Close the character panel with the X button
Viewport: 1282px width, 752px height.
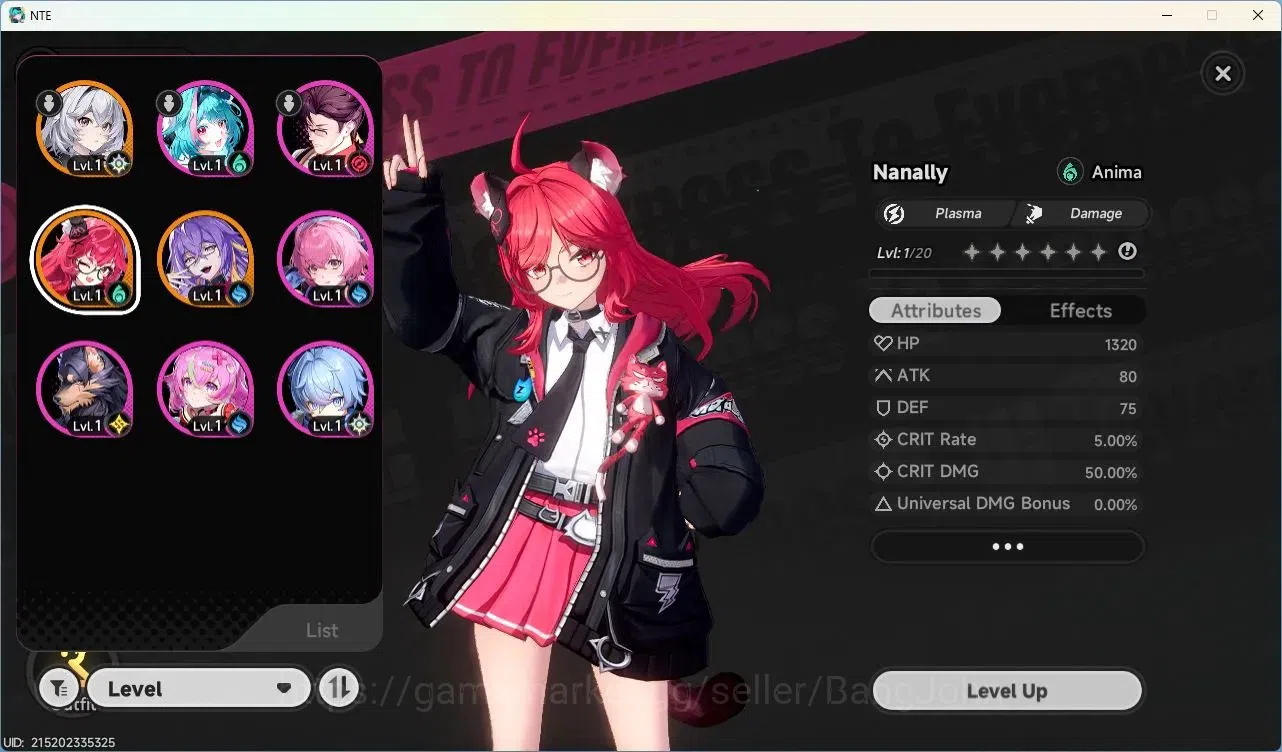[1222, 73]
